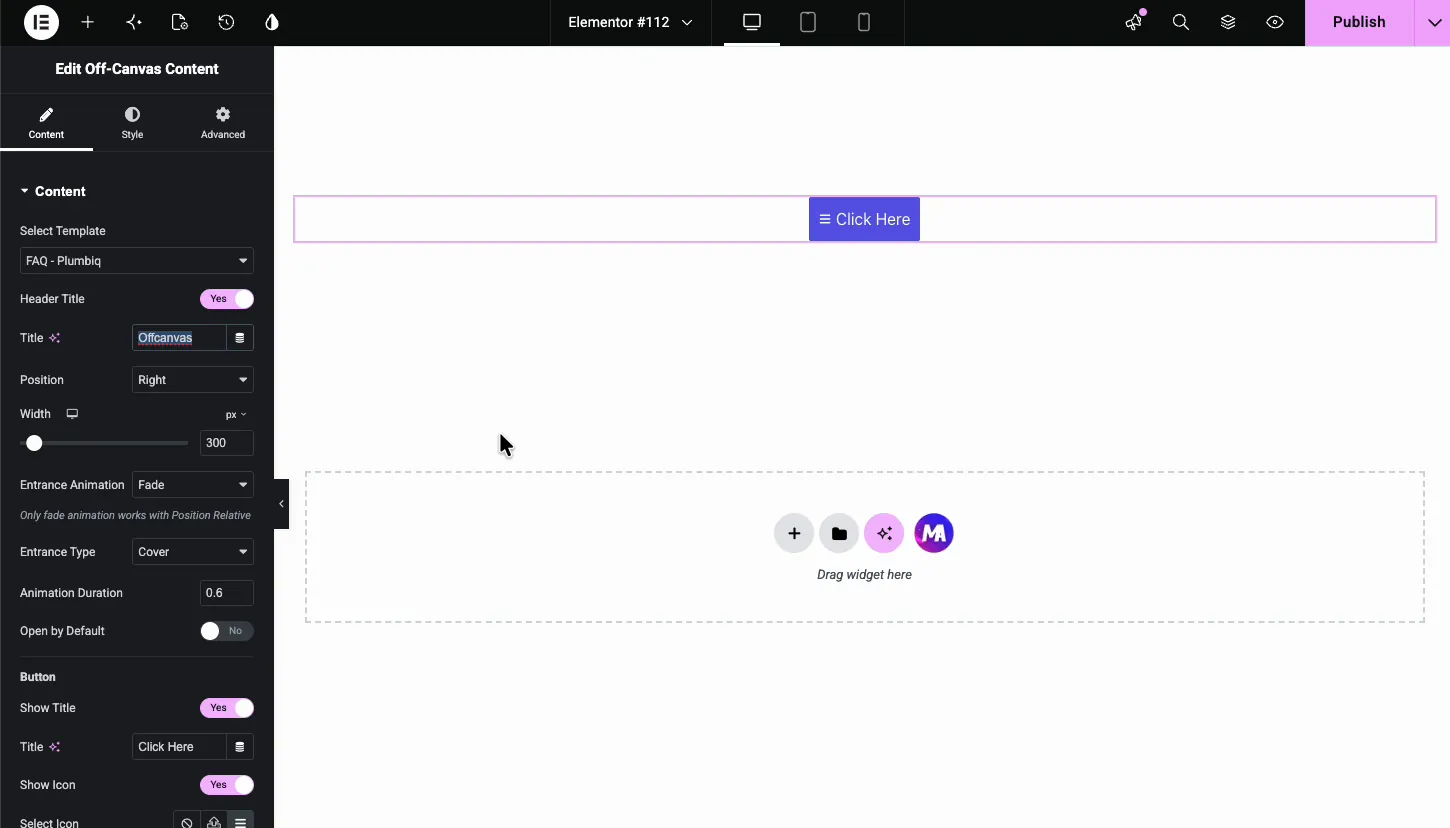1450x828 pixels.
Task: Toggle the Show Icon switch
Action: point(227,785)
